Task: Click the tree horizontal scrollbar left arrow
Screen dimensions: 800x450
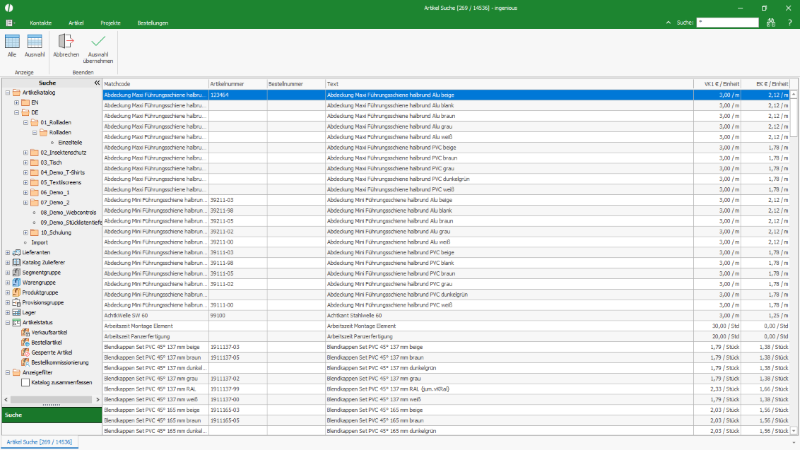Action: pyautogui.click(x=6, y=399)
